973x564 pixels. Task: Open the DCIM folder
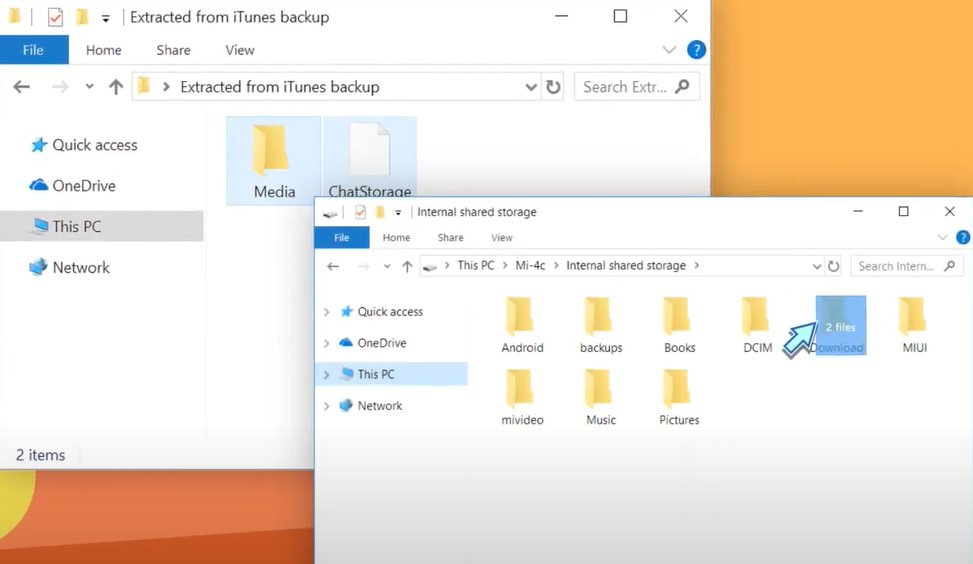[758, 325]
